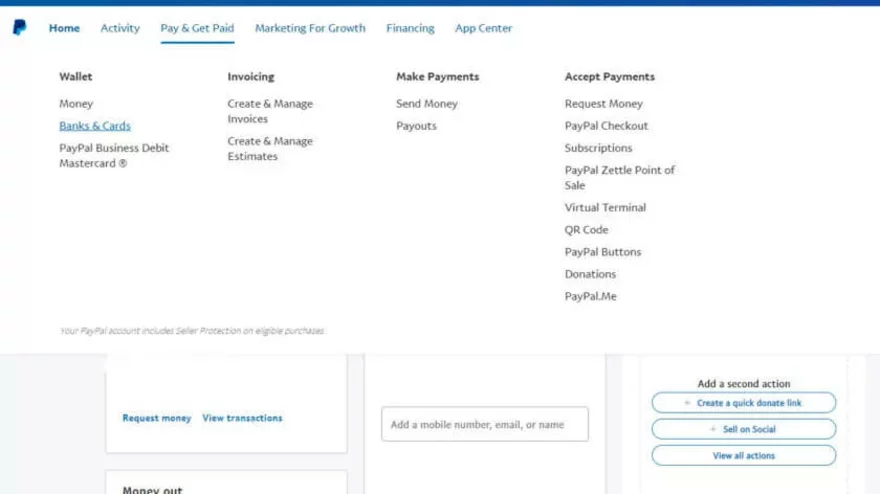Image resolution: width=880 pixels, height=494 pixels.
Task: Select the Pay & Get Paid tab
Action: pyautogui.click(x=197, y=28)
